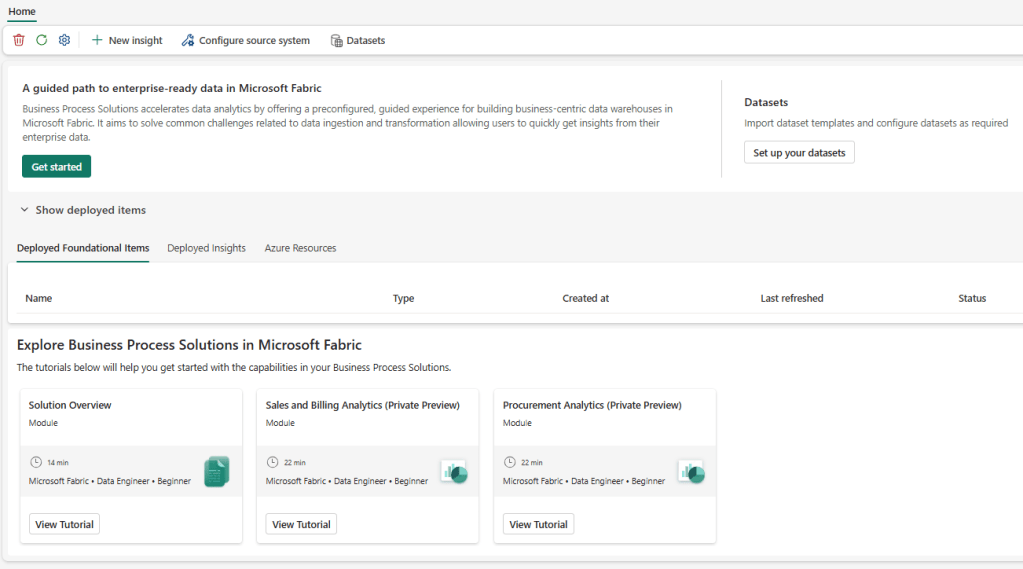This screenshot has width=1023, height=569.
Task: Click the New insight plus icon
Action: pos(97,40)
